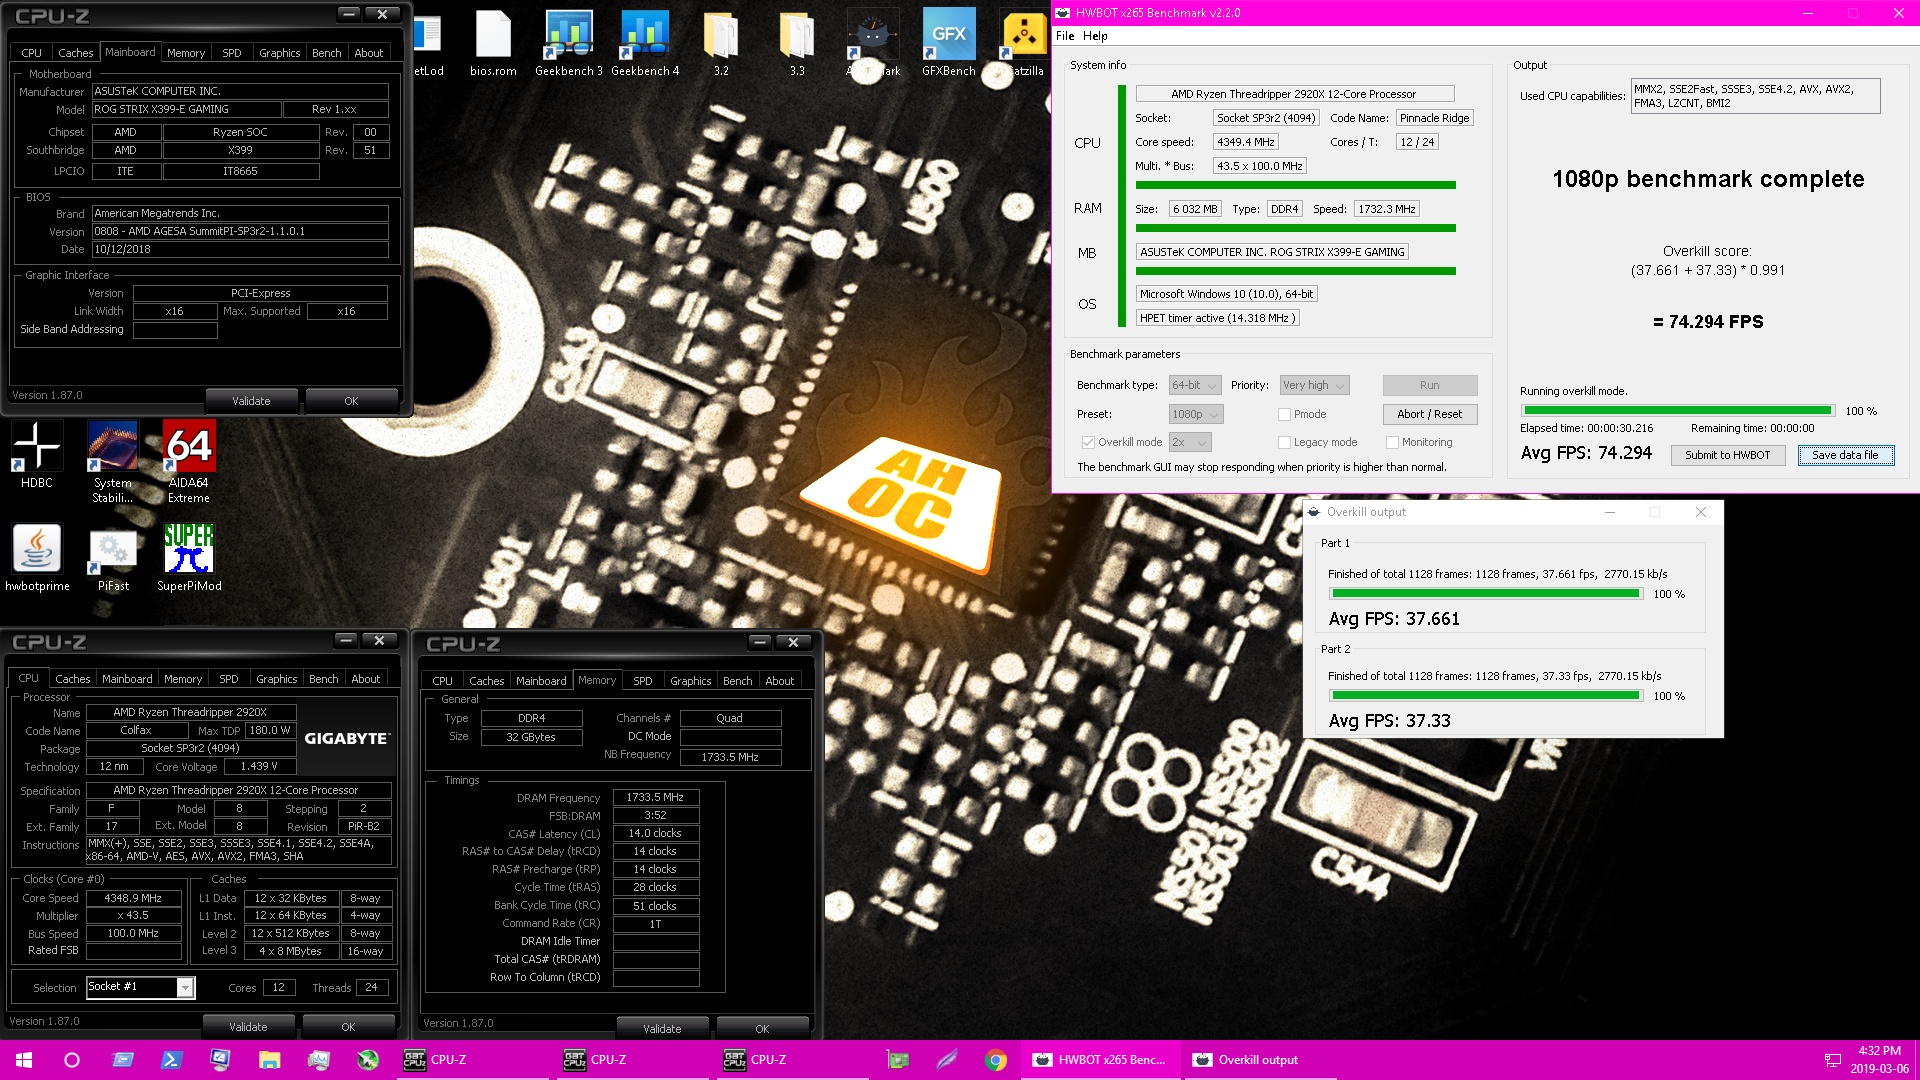Open About tab in Memory CPU-Z window
The image size is (1920, 1080).
[780, 681]
